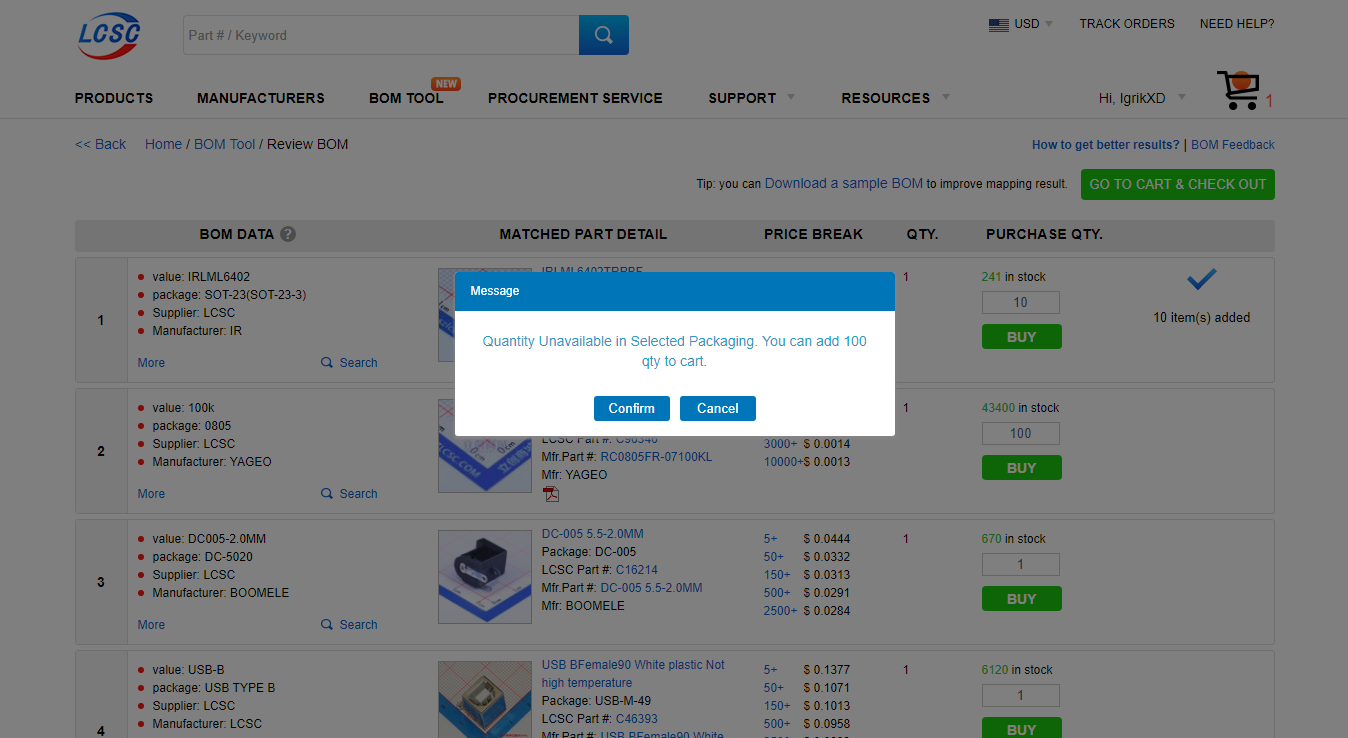Viewport: 1348px width, 738px height.
Task: Open How to get better results link
Action: click(1106, 145)
